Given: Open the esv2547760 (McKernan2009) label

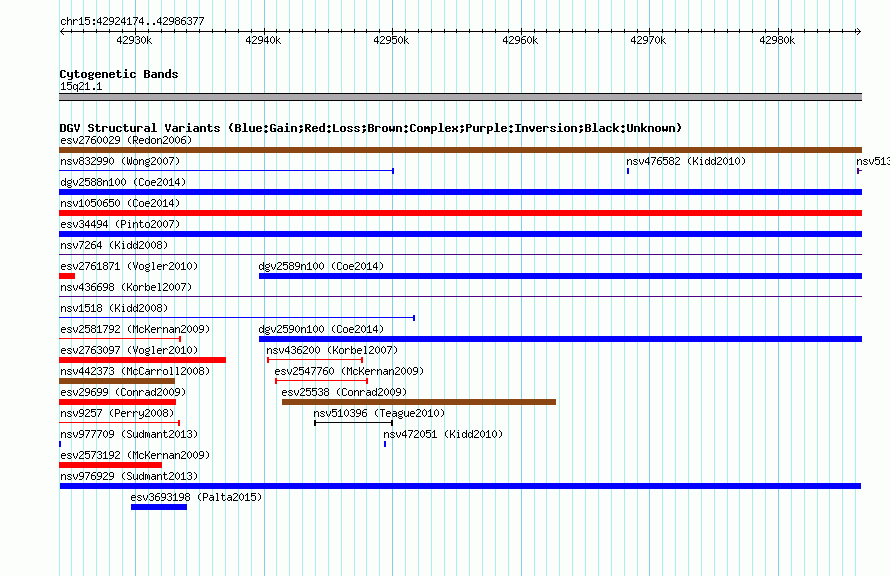Looking at the screenshot, I should [x=349, y=371].
